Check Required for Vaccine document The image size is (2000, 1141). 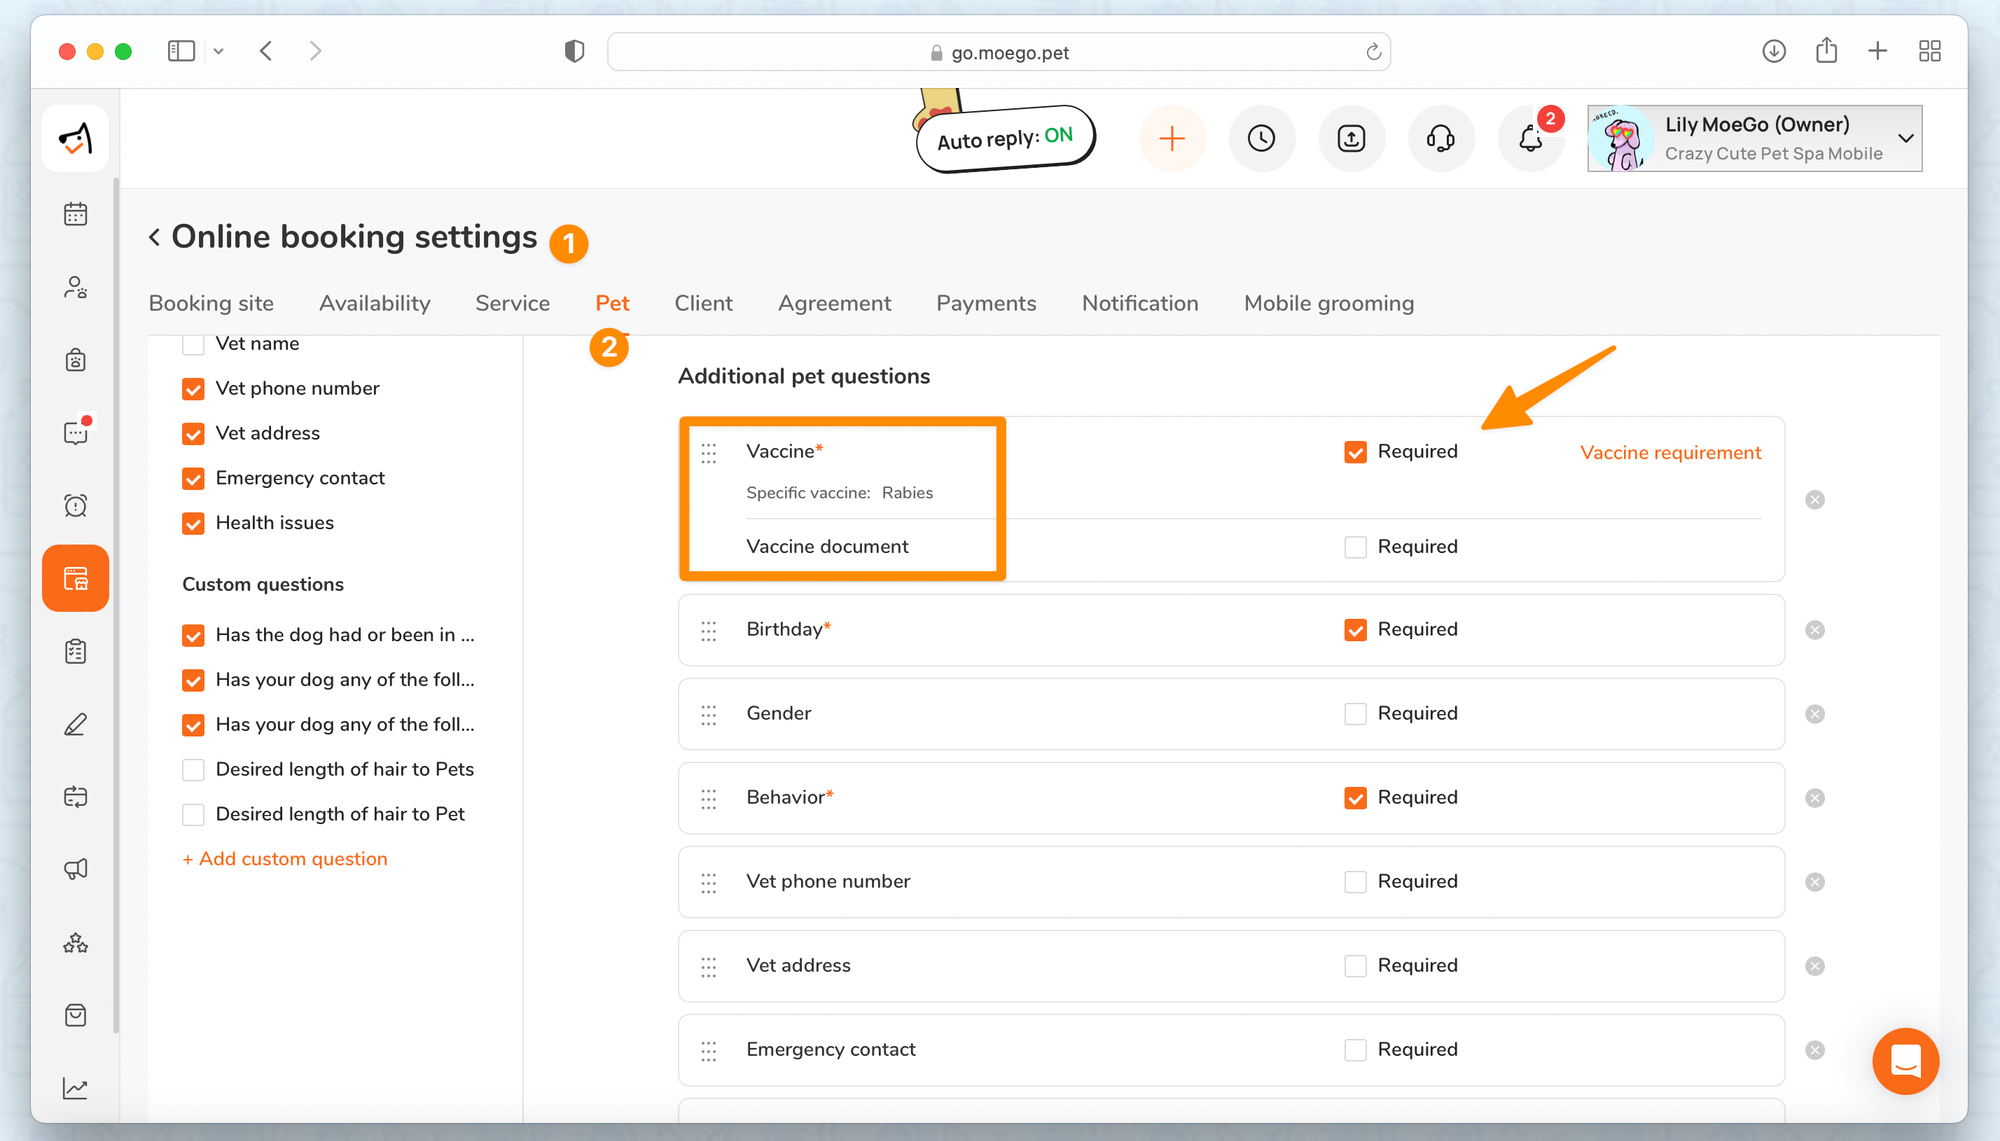pyautogui.click(x=1355, y=547)
